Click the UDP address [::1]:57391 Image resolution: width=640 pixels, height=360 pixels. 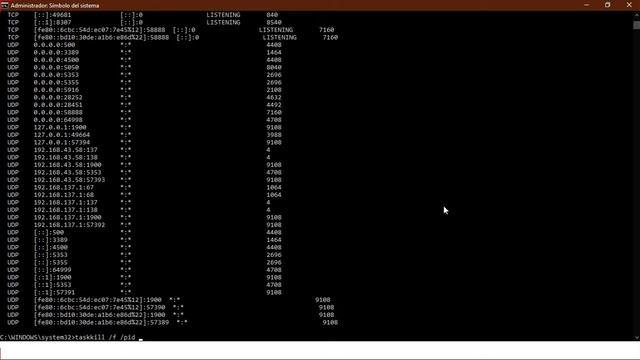point(54,292)
